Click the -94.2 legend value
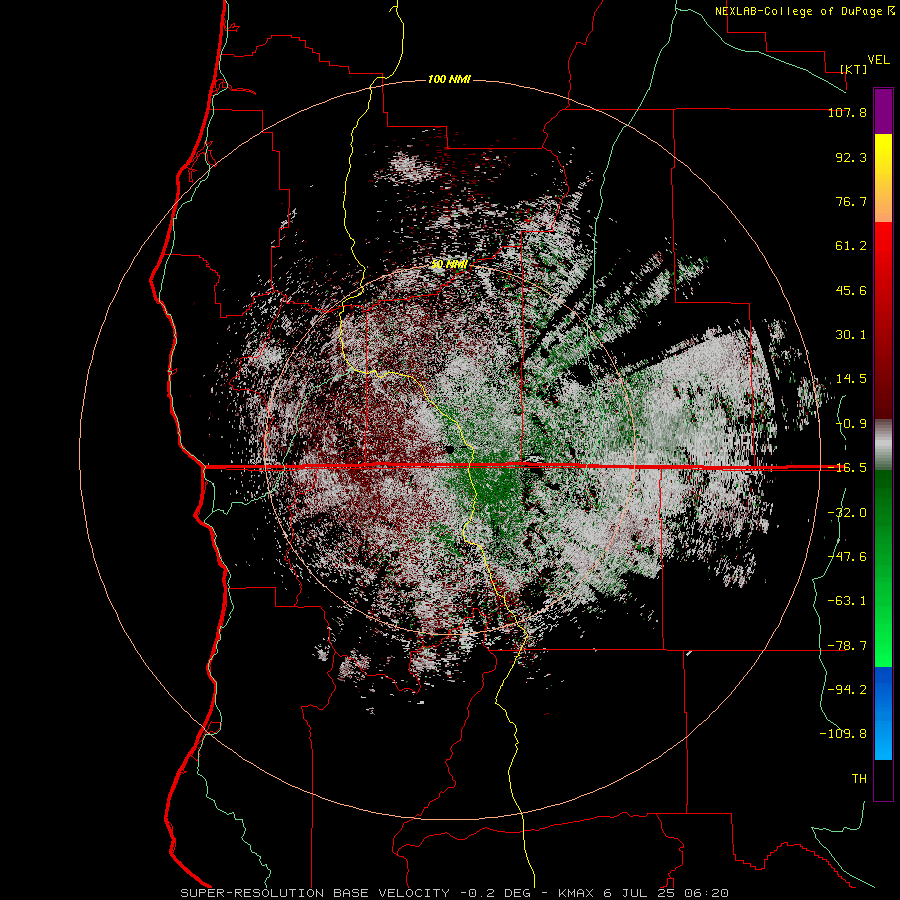The image size is (900, 900). pos(847,689)
